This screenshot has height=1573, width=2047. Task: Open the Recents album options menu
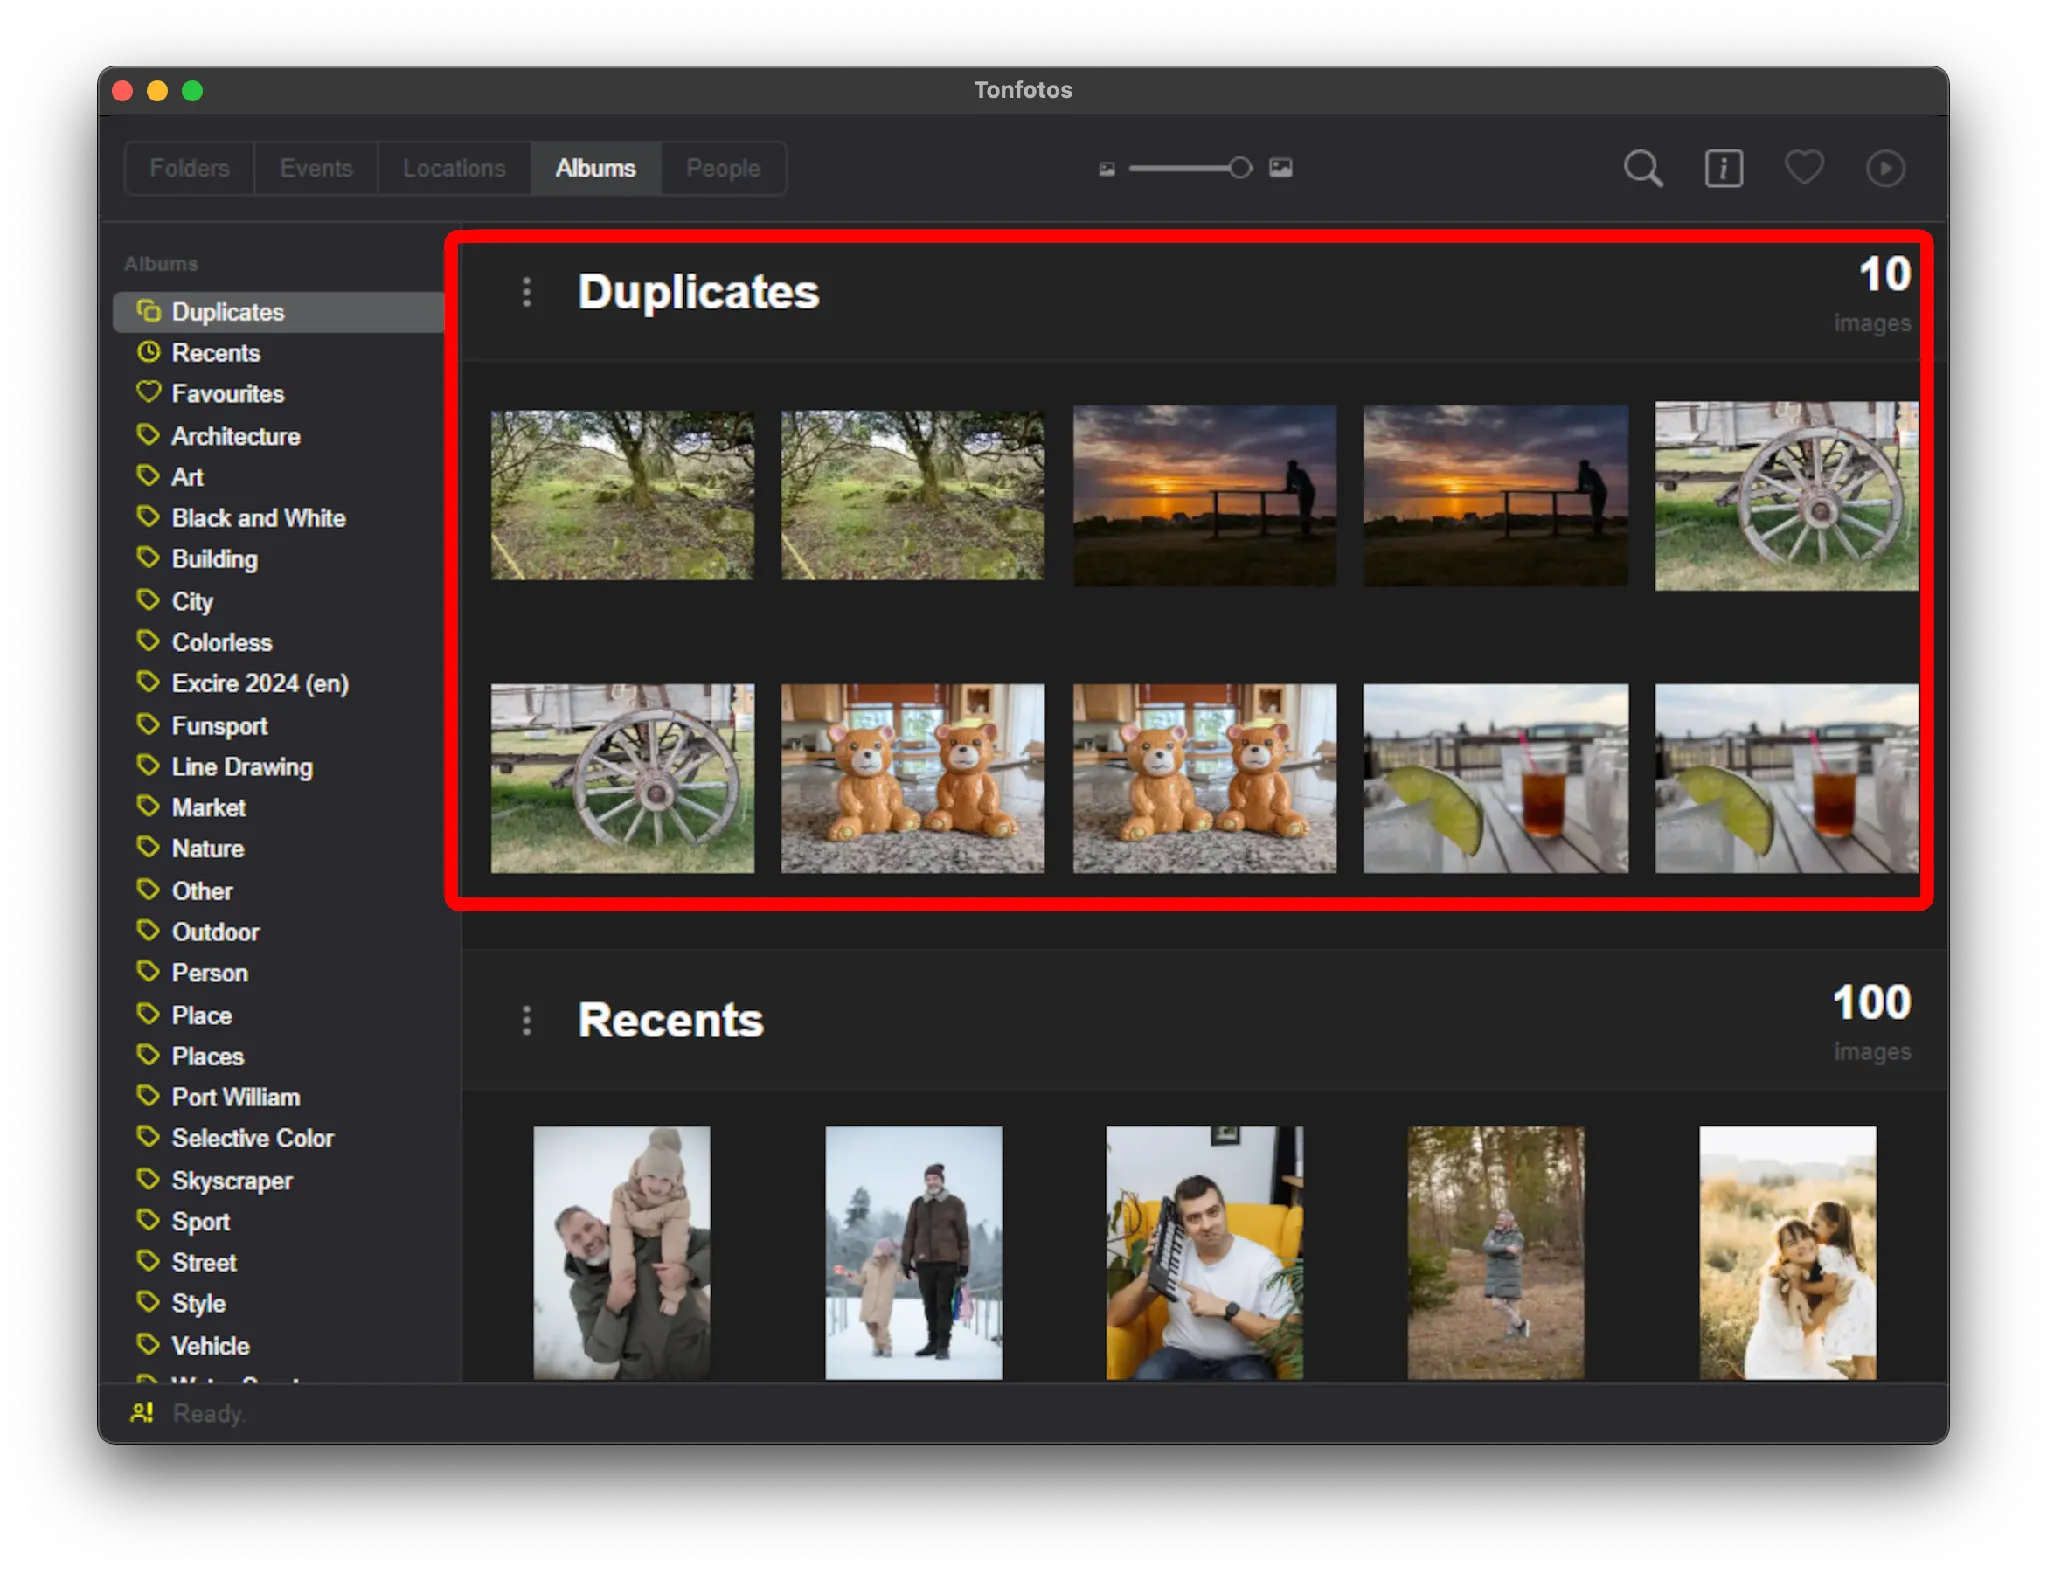pos(527,1020)
